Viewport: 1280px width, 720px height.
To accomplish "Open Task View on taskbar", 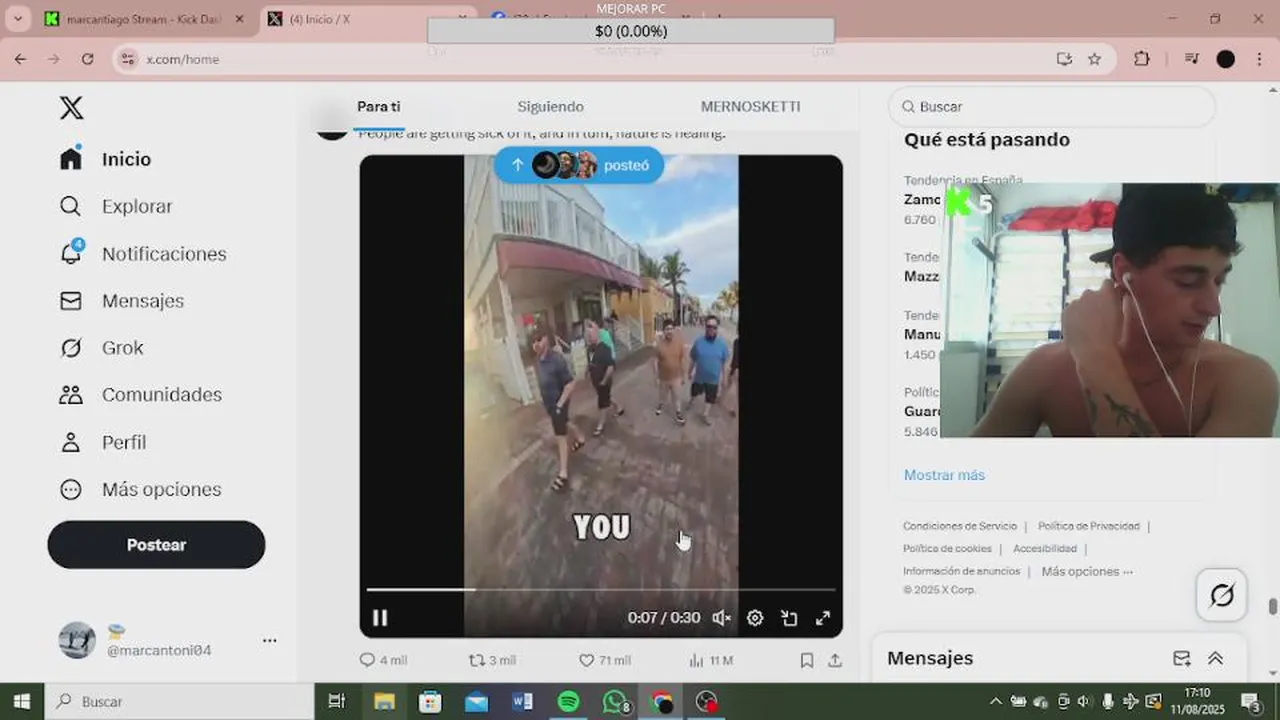I will tap(337, 701).
